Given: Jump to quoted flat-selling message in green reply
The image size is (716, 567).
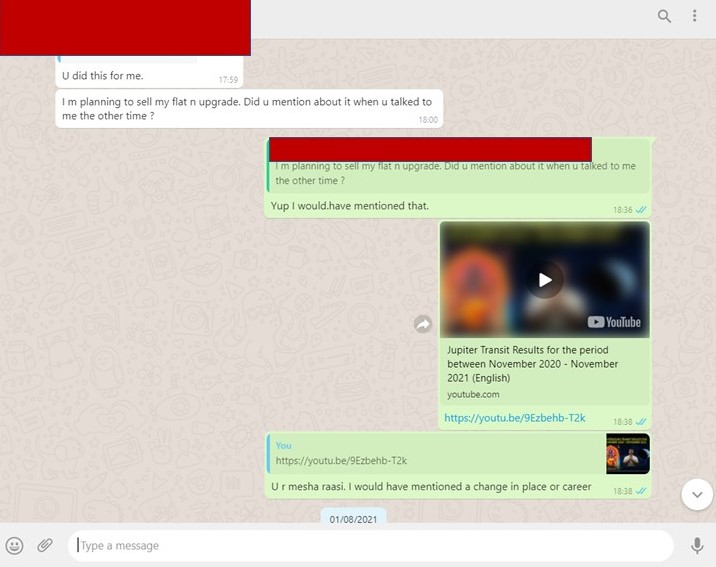Looking at the screenshot, I should pos(456,173).
